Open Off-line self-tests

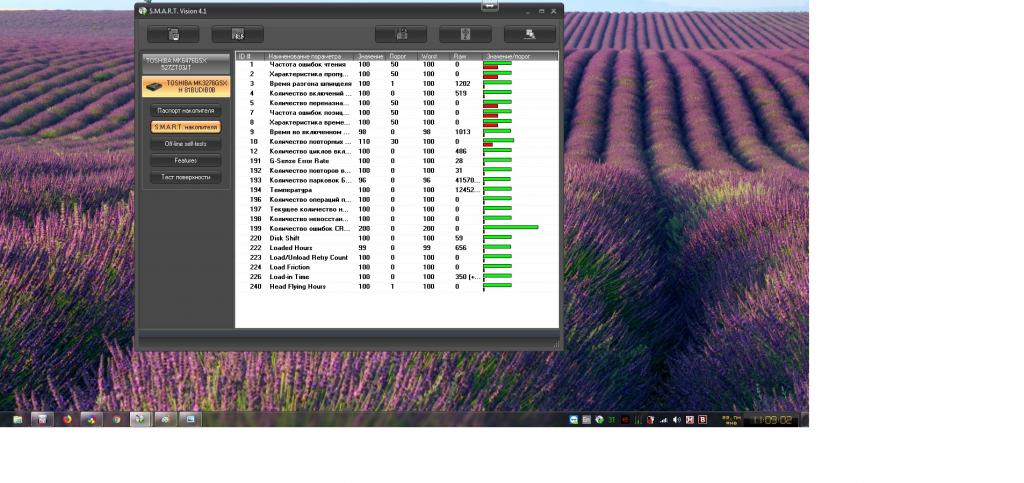[x=185, y=144]
